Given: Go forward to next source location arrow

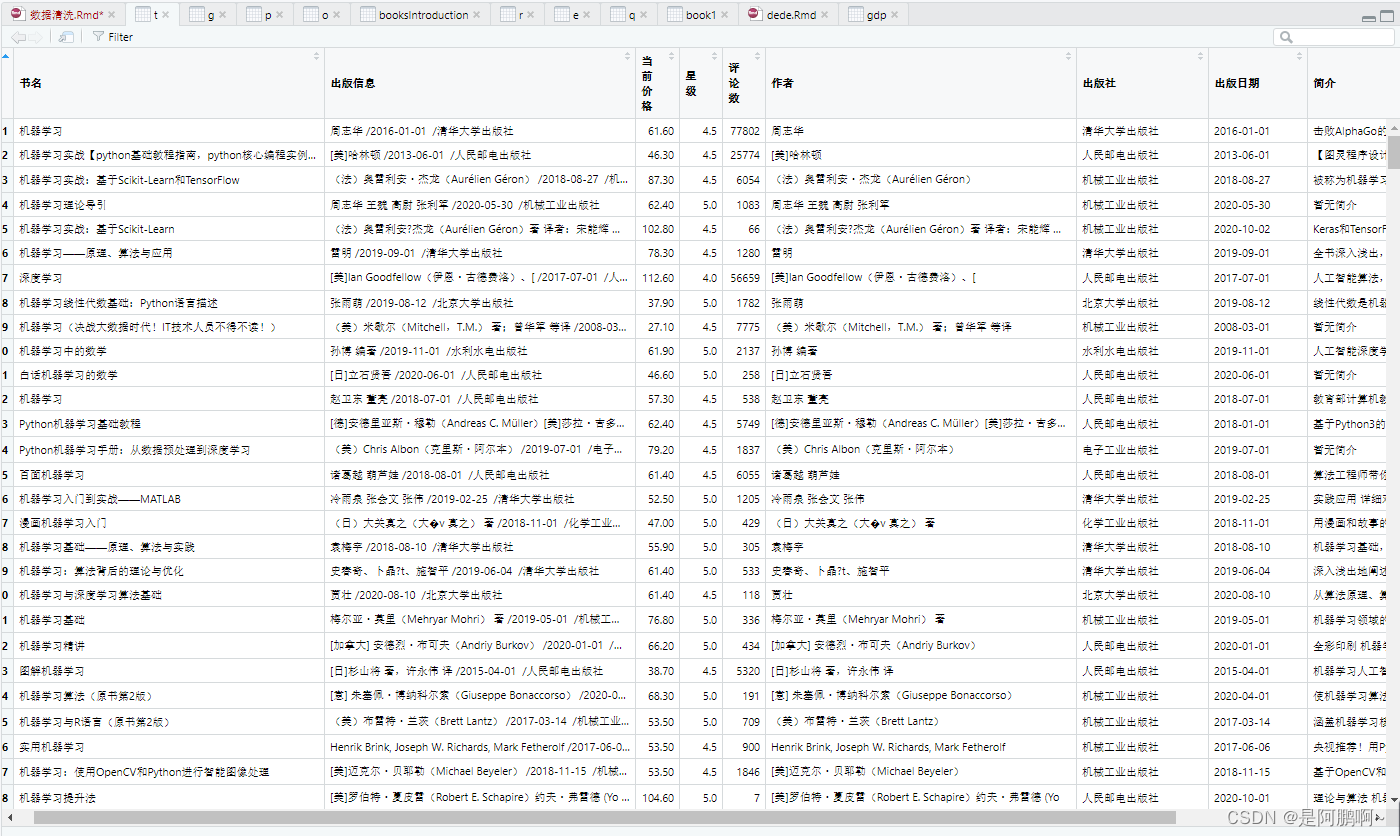Looking at the screenshot, I should [x=35, y=37].
